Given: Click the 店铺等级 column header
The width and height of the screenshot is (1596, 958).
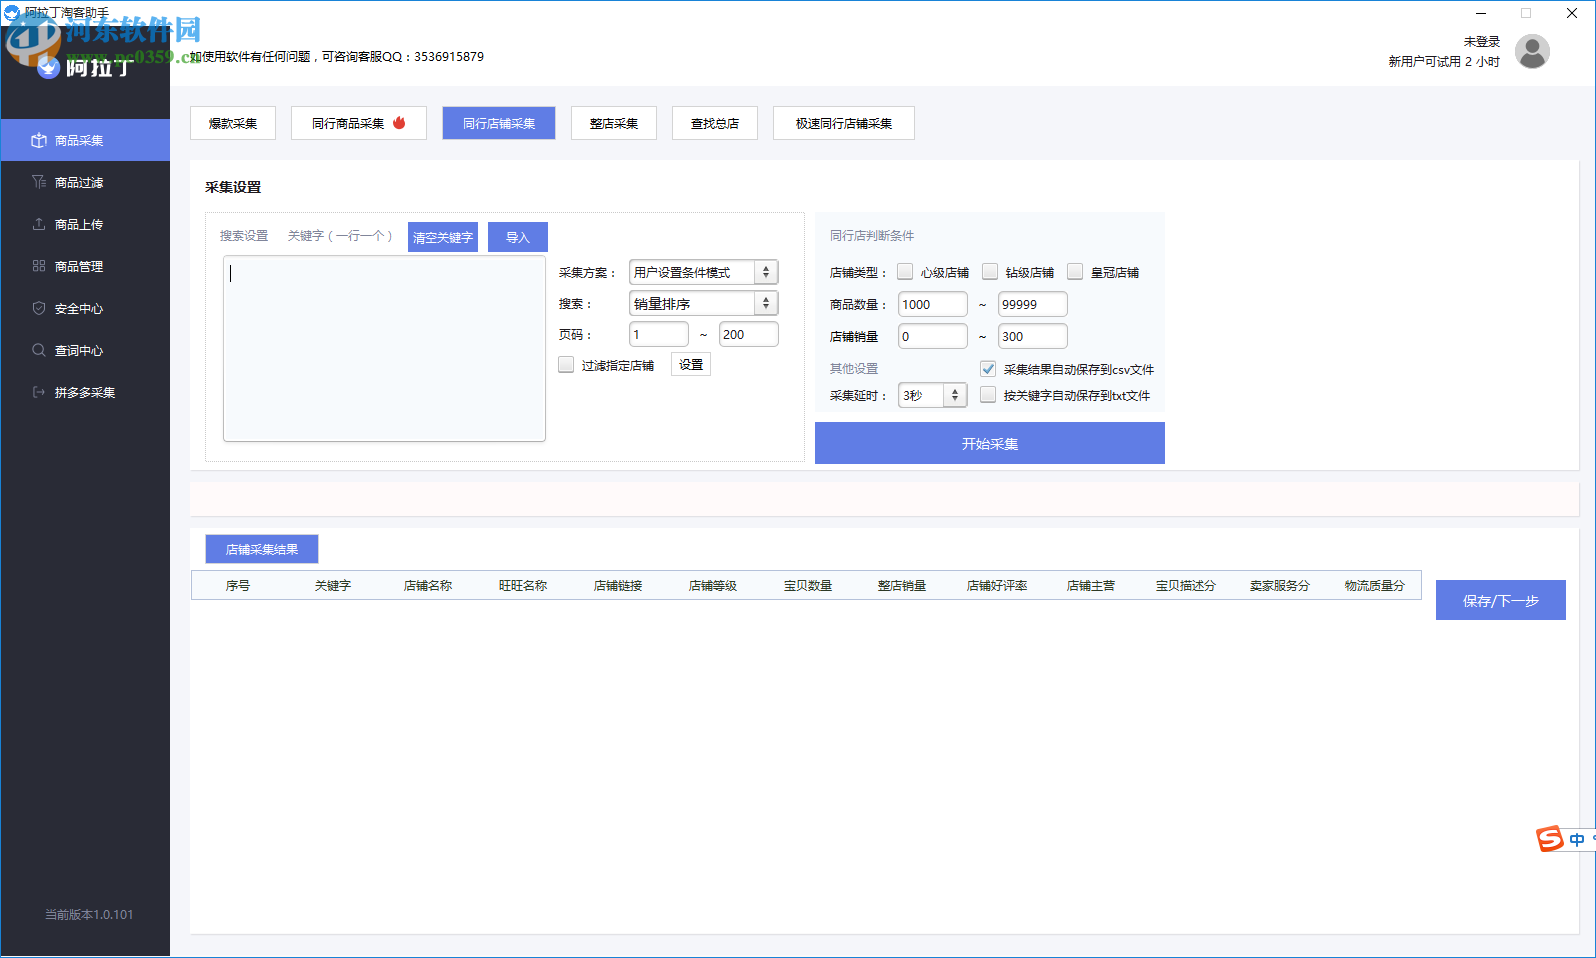Looking at the screenshot, I should click(x=713, y=585).
